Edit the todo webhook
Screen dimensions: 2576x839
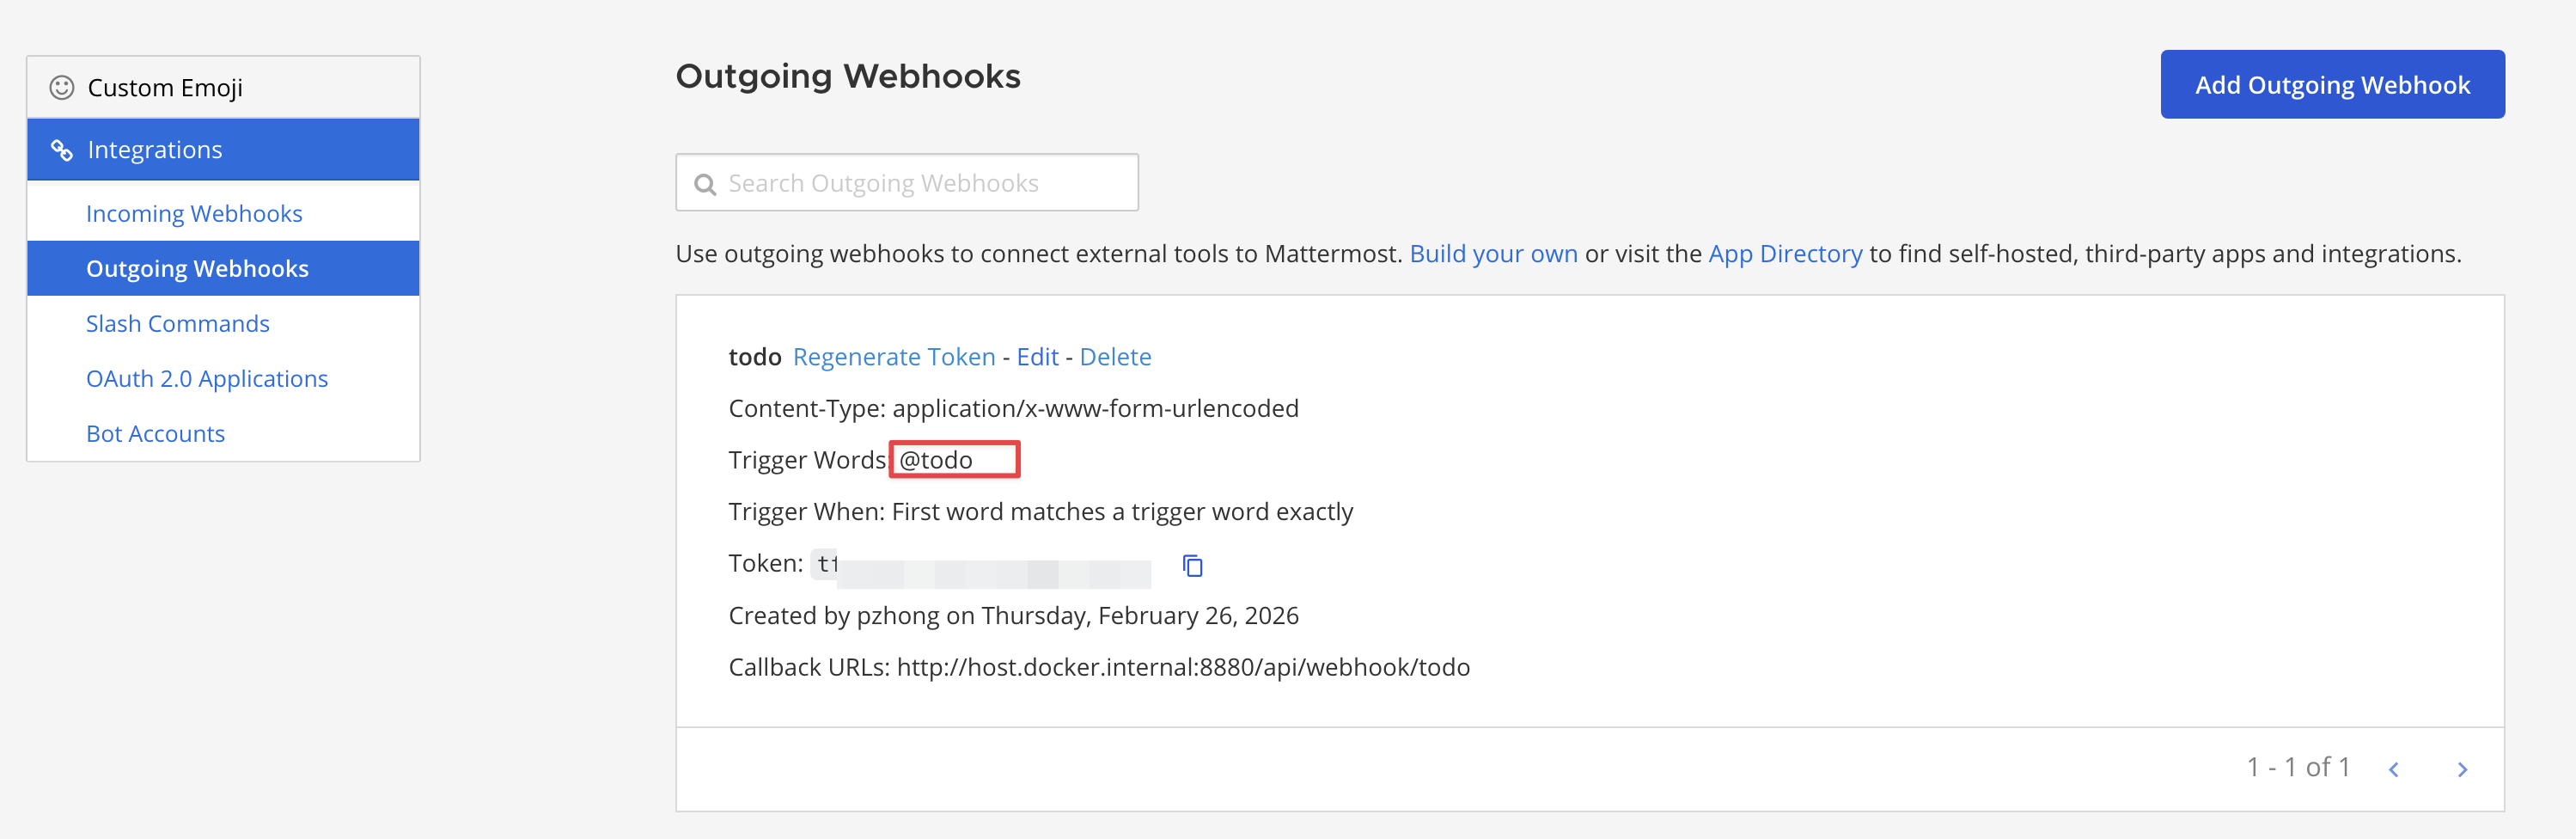click(x=1037, y=357)
